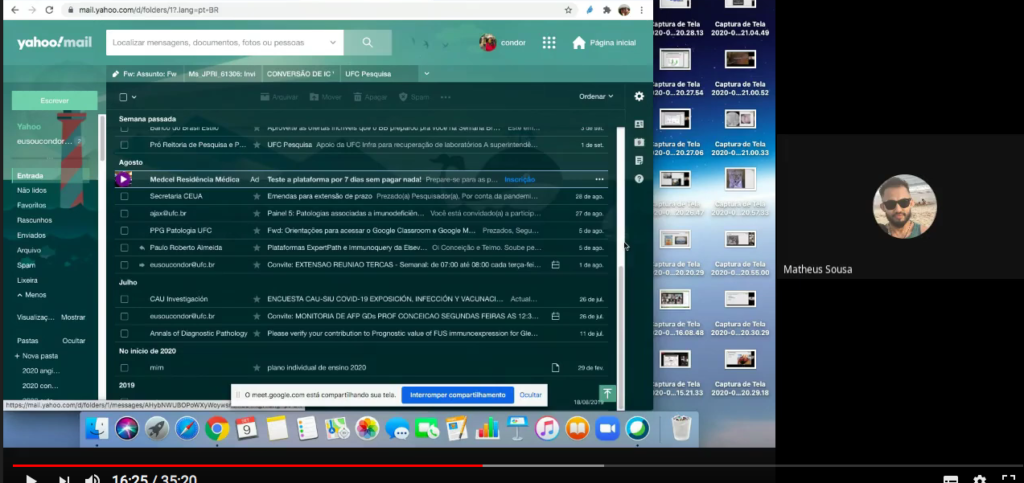Create folder with Nova pasta

[37, 356]
